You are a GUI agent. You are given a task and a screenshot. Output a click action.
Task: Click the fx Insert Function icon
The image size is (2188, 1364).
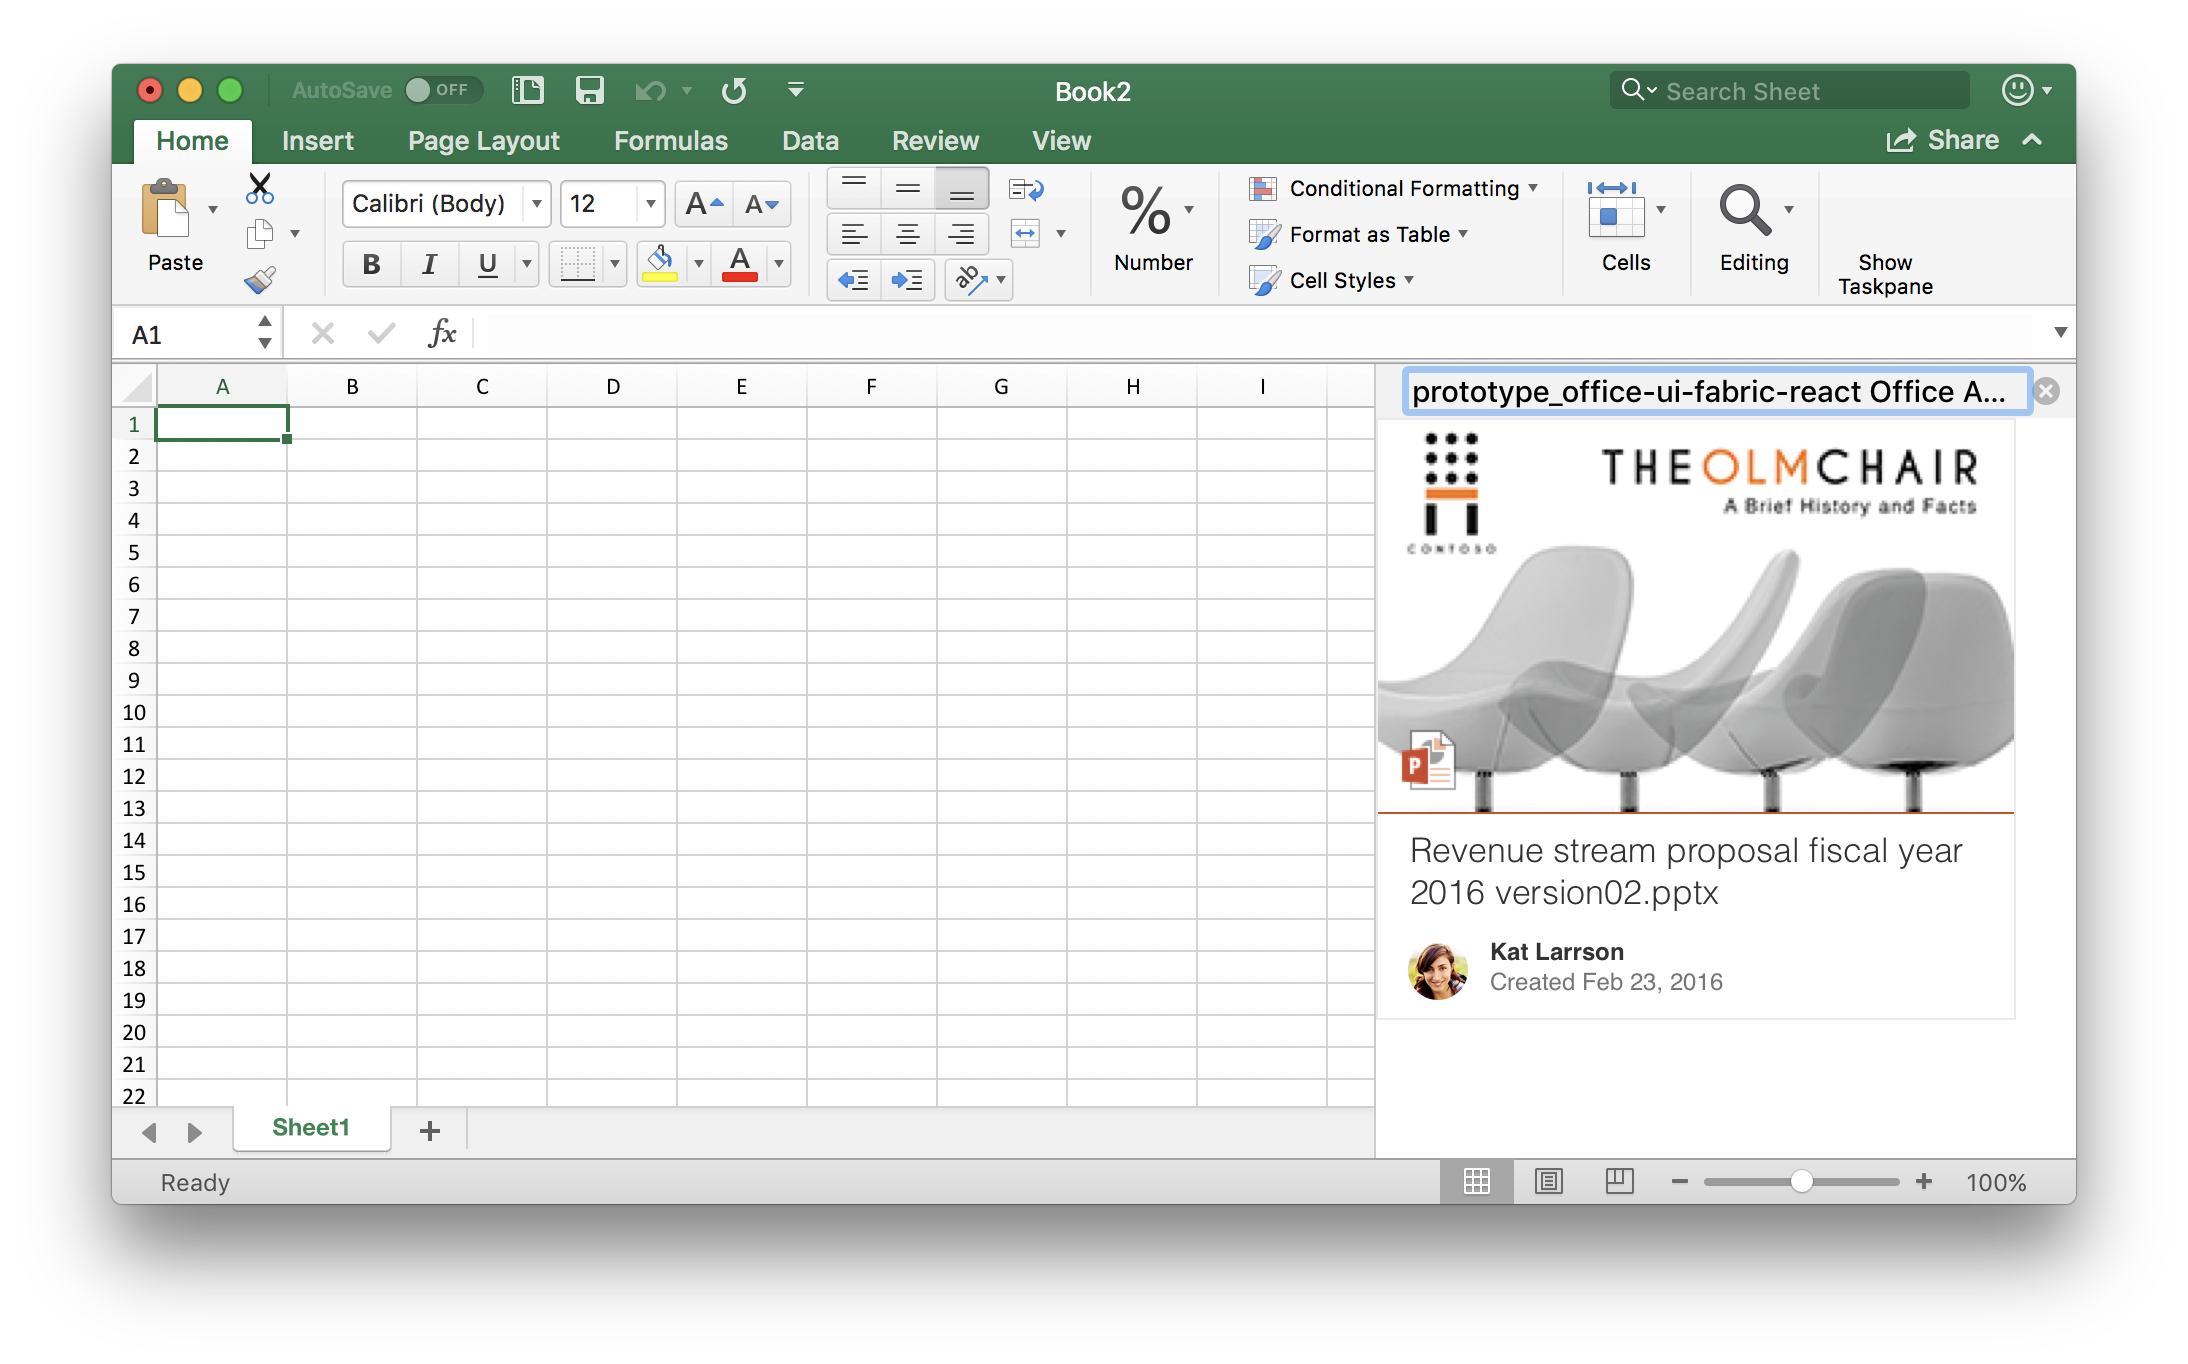[442, 334]
